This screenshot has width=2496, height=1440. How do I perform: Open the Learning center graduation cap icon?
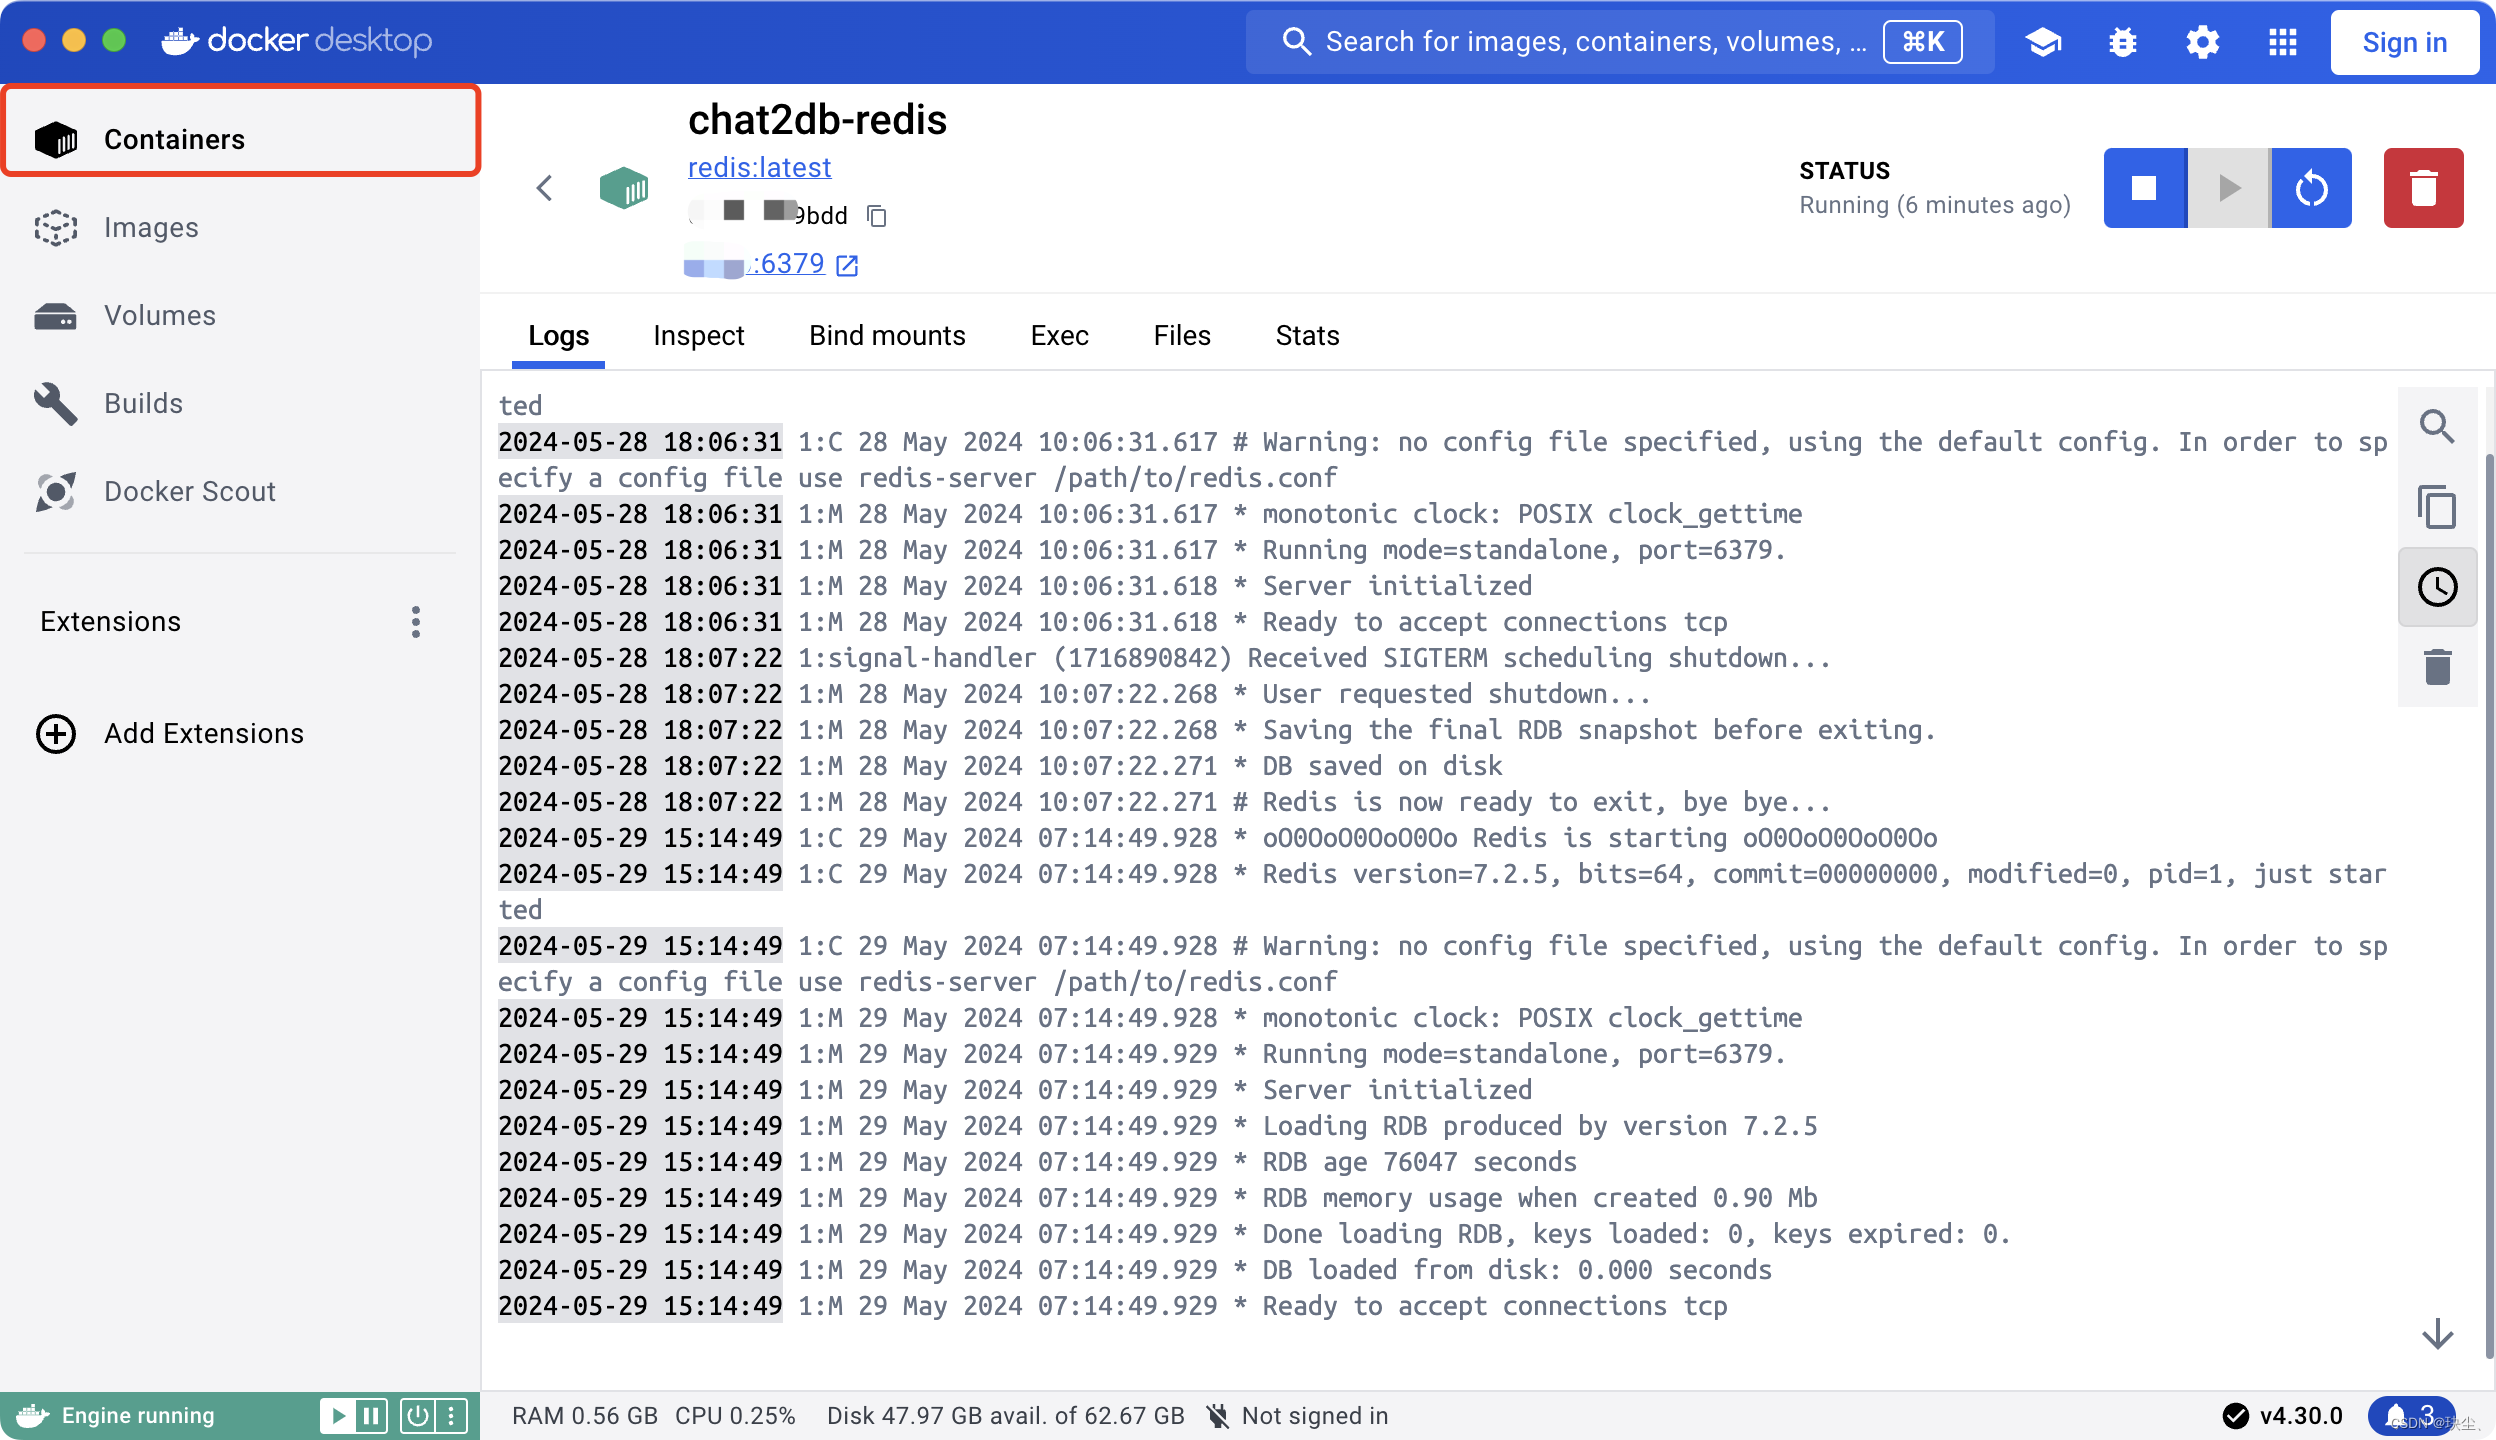point(2043,41)
